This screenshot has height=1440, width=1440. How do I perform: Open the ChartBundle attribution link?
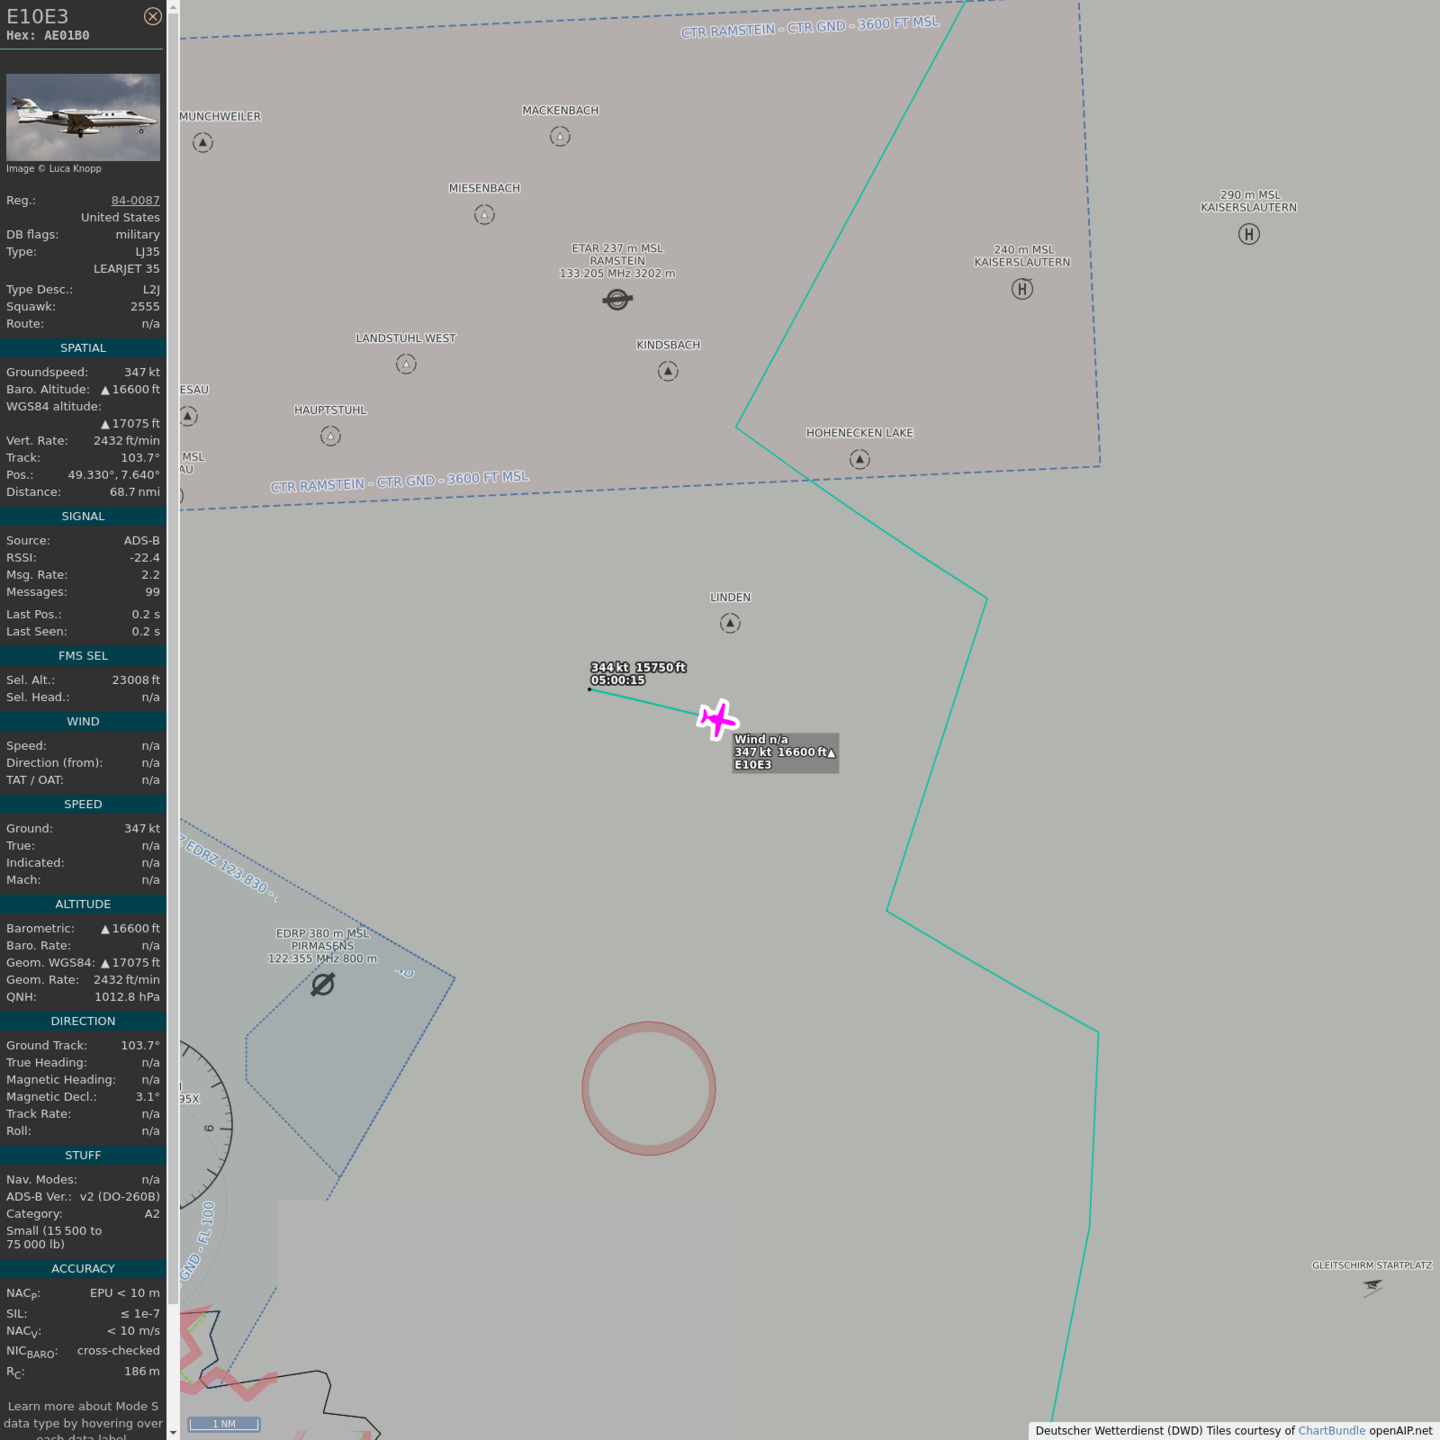tap(1331, 1430)
